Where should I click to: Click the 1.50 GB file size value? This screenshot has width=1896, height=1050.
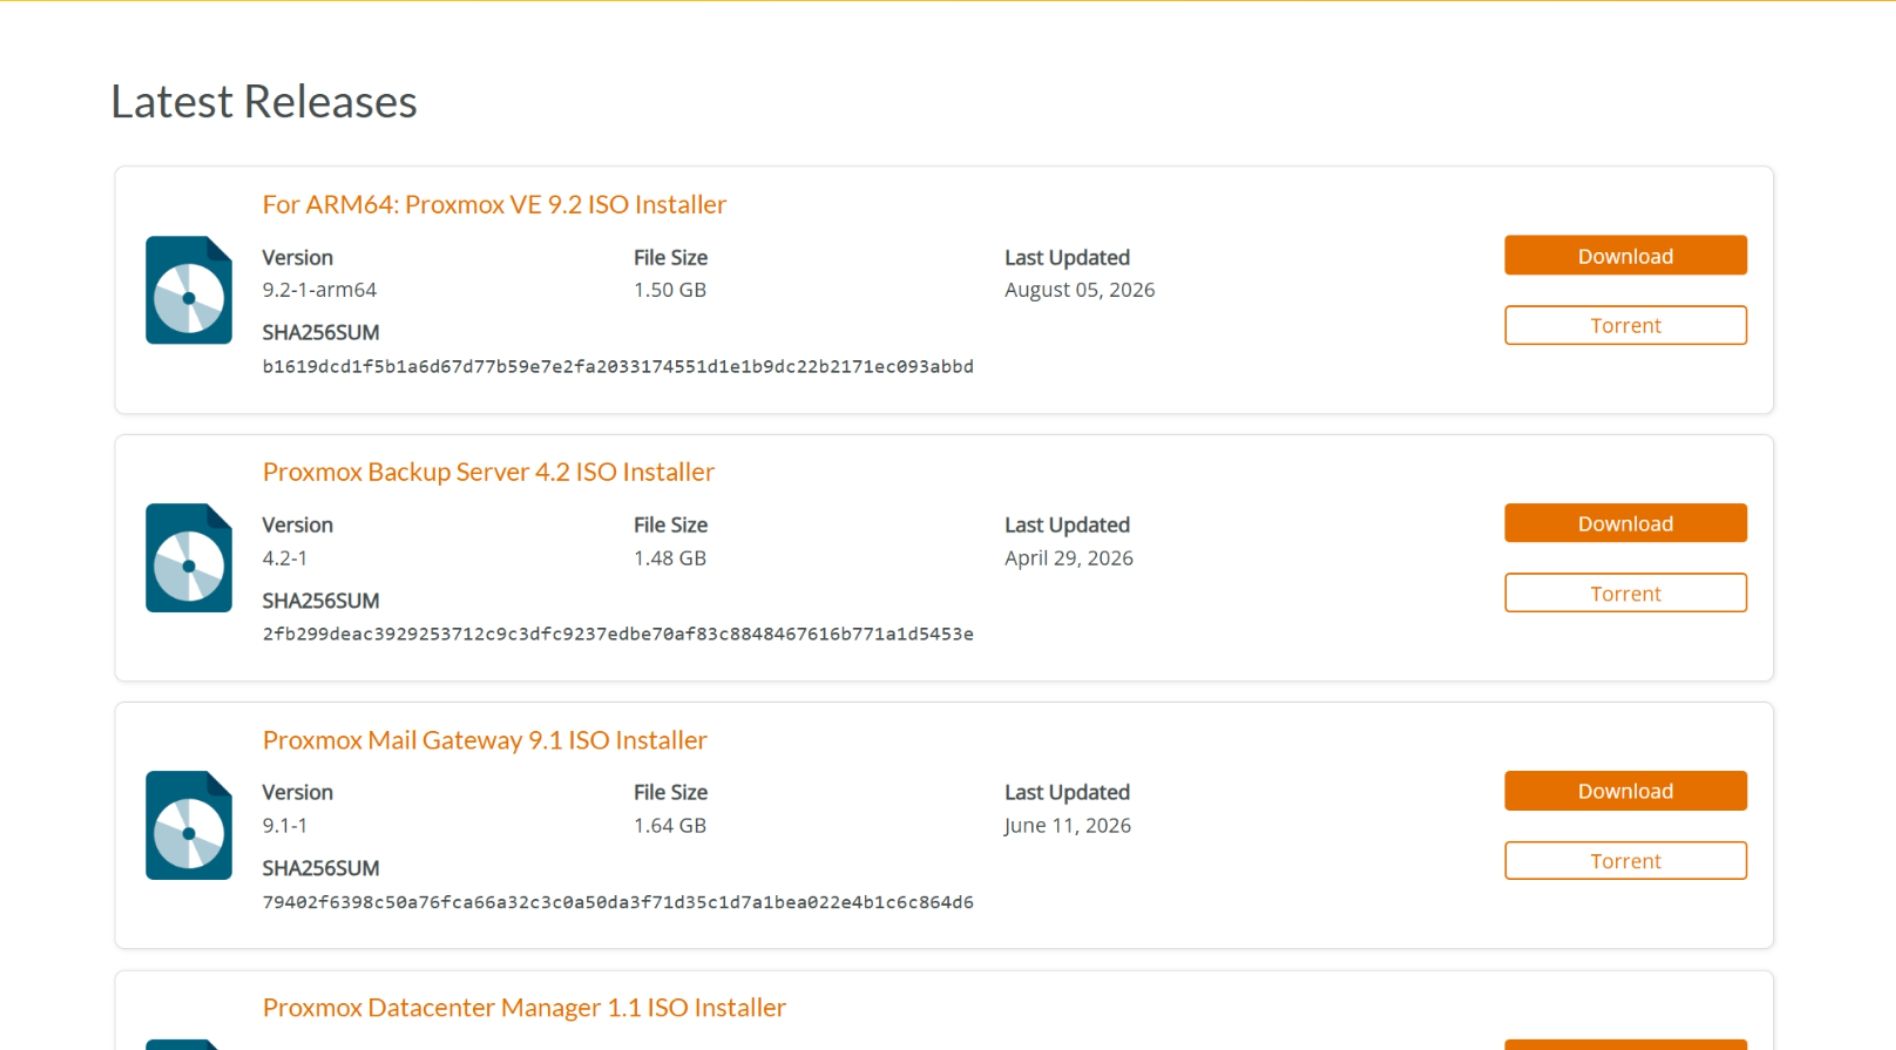tap(670, 290)
